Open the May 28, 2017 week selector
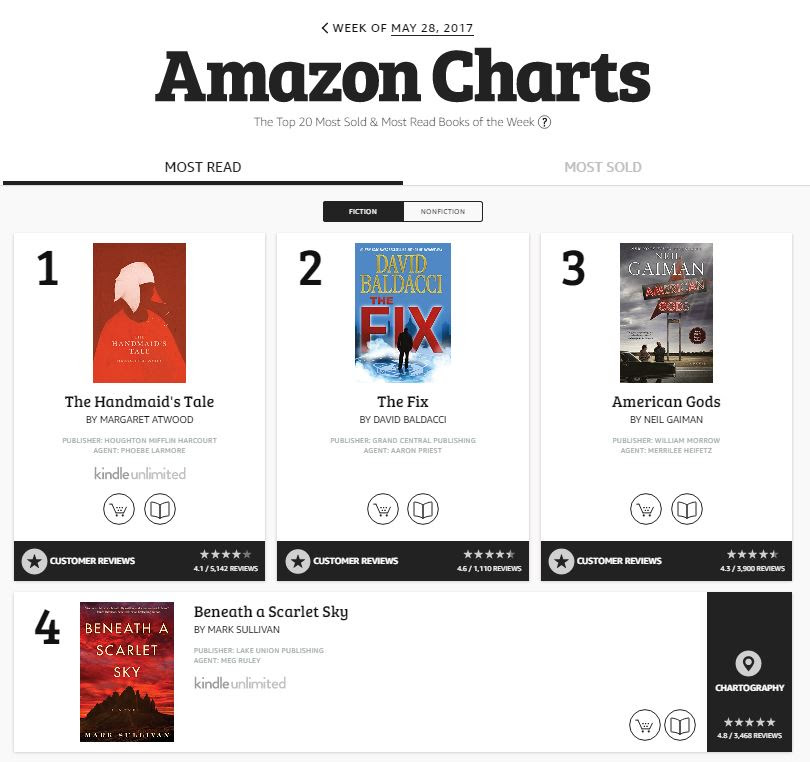810x762 pixels. 432,28
